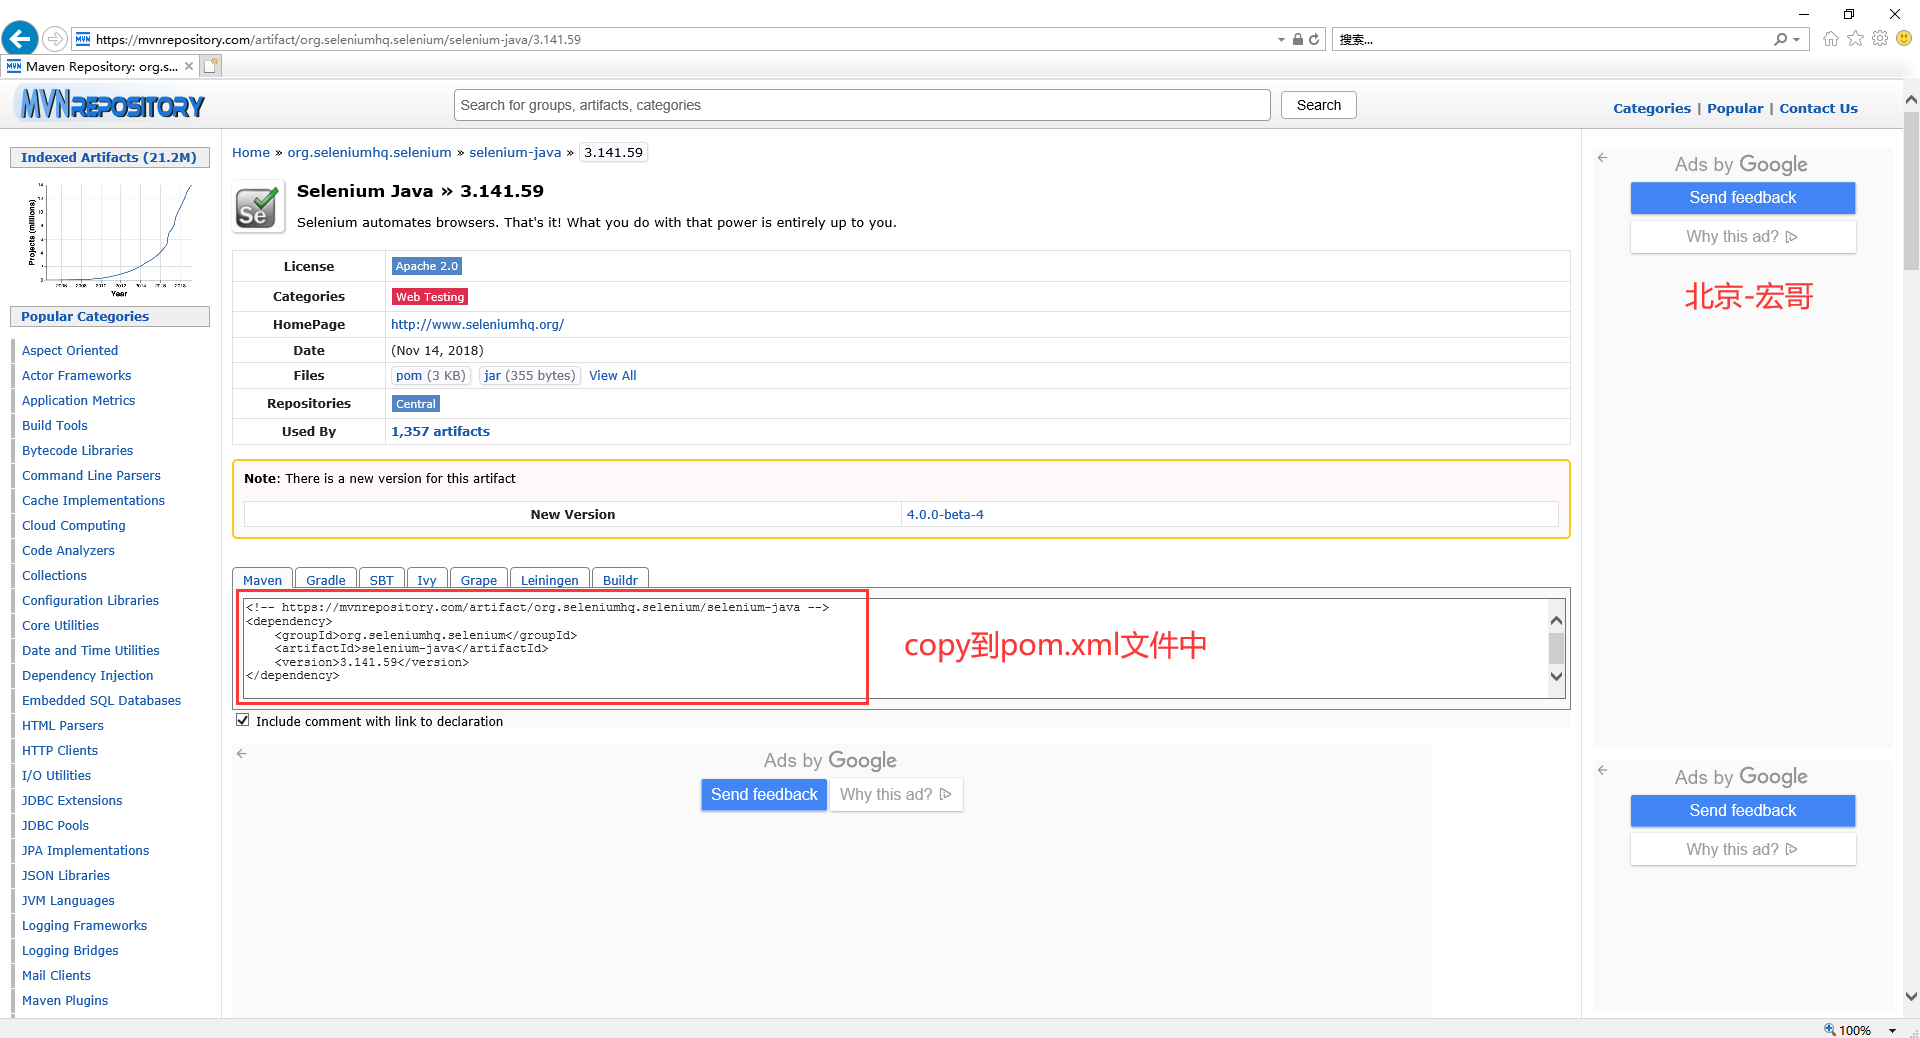The image size is (1920, 1038).
Task: Click Send feedback in top right ad
Action: click(1742, 197)
